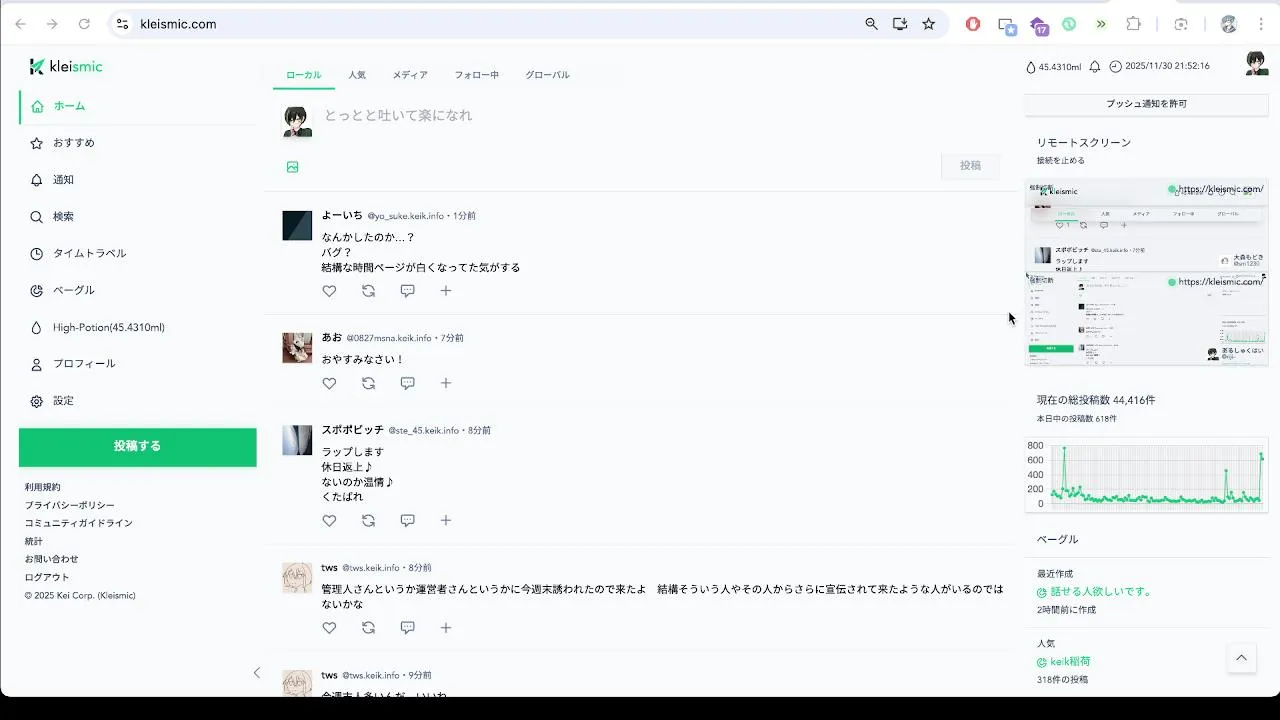Allow push notifications with プッシュ通知を許可
The width and height of the screenshot is (1280, 720).
coord(1146,104)
